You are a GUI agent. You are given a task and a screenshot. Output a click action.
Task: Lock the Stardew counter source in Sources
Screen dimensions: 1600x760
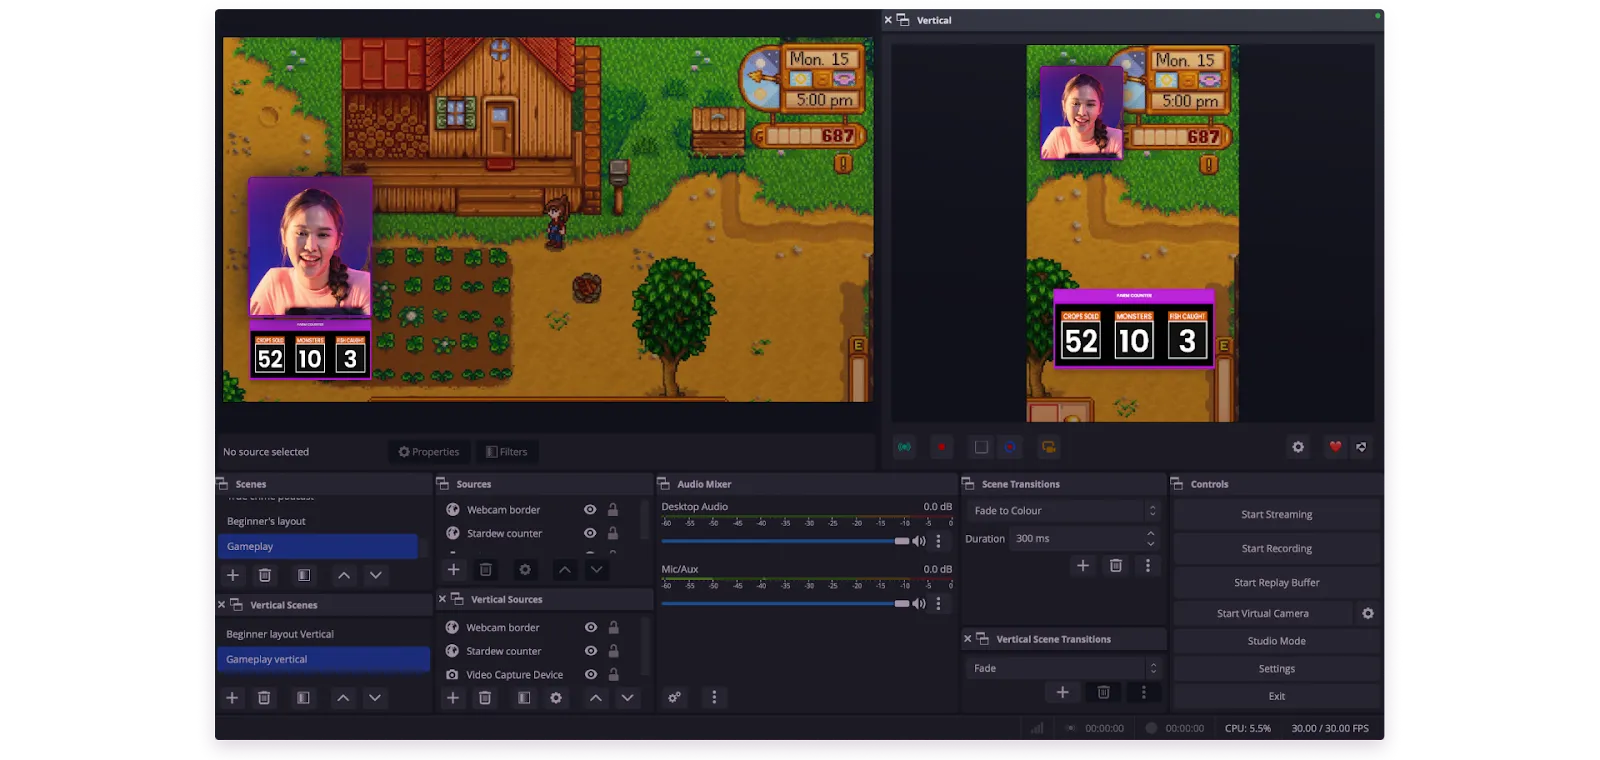tap(613, 533)
